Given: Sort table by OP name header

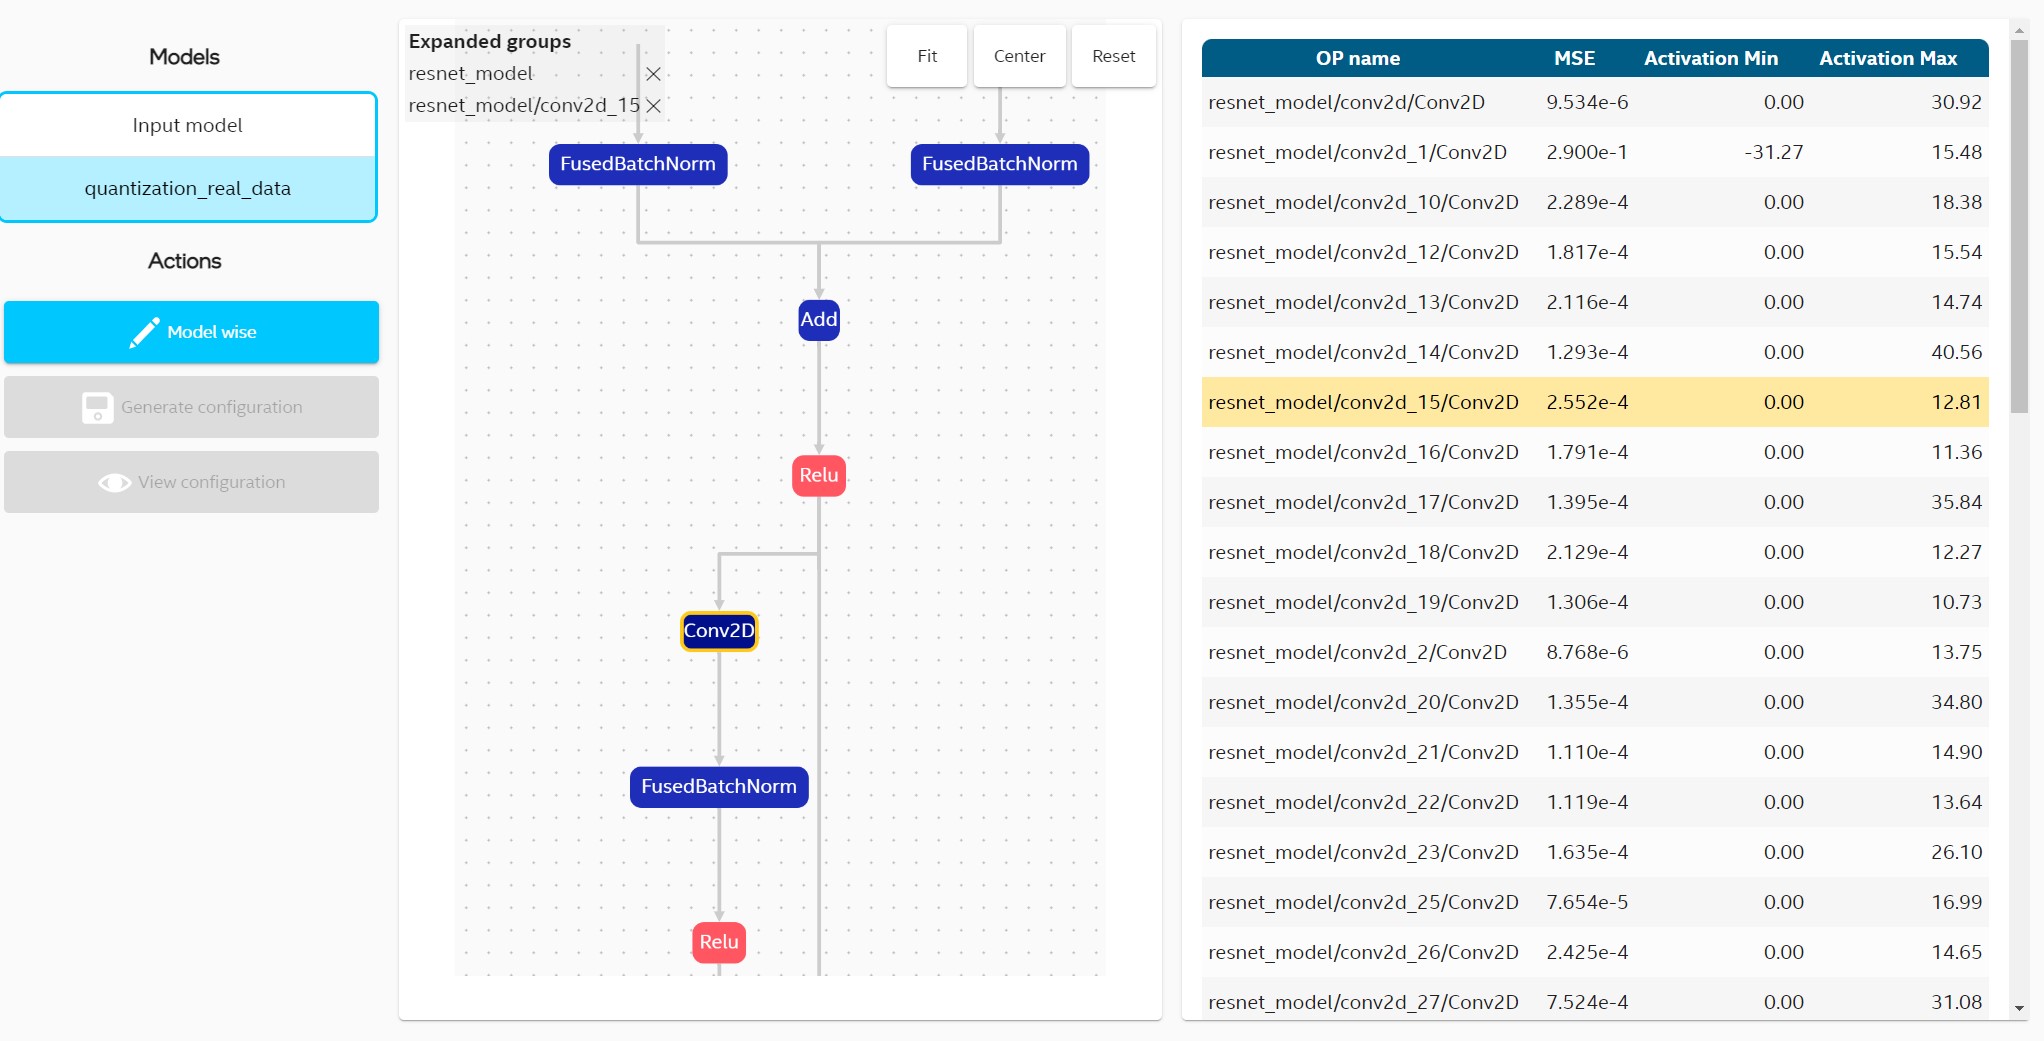Looking at the screenshot, I should [1357, 58].
